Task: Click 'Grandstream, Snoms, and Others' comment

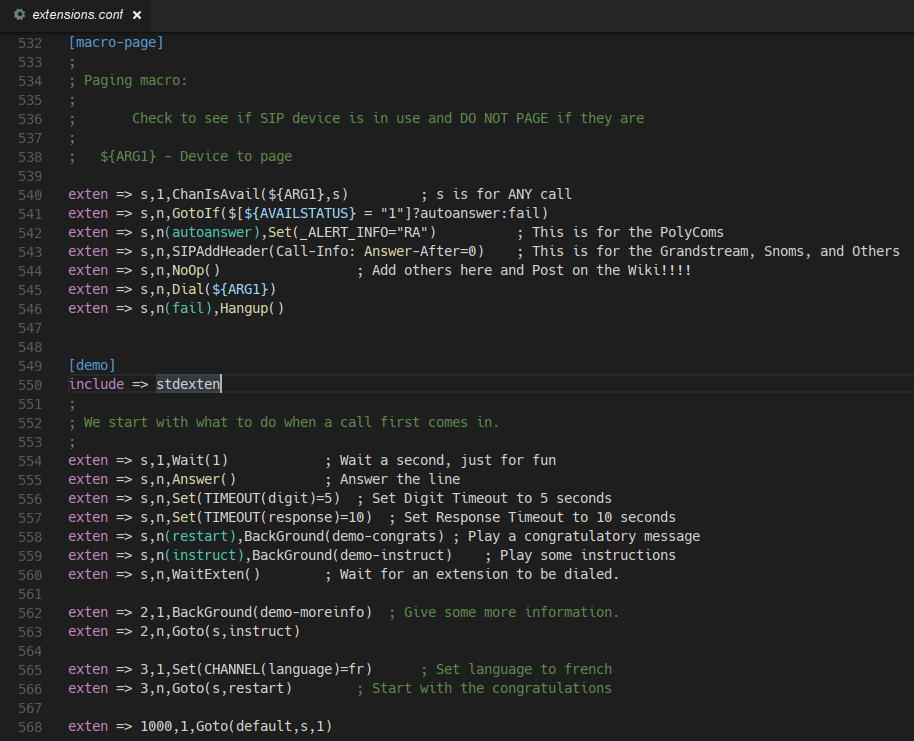Action: coord(779,251)
